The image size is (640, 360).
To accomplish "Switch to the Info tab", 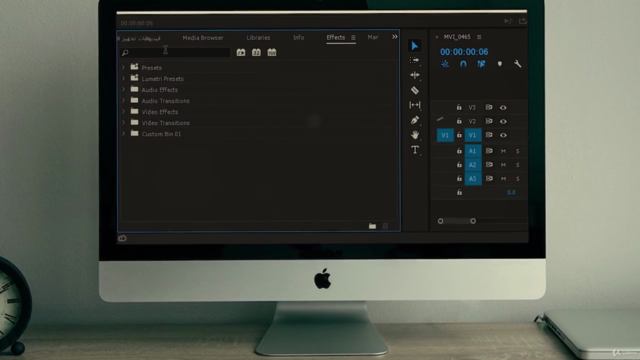I will pos(298,38).
